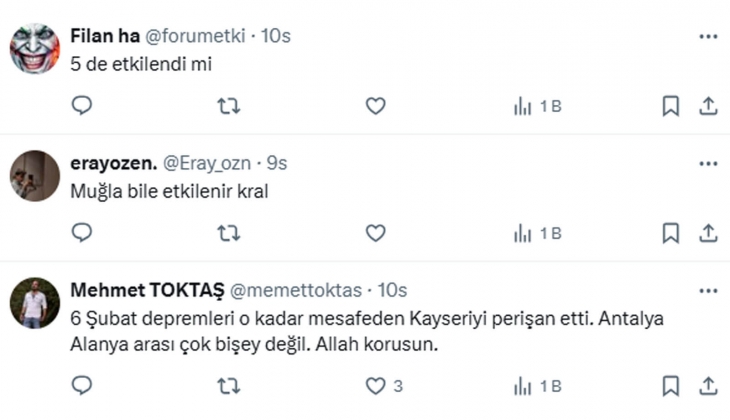
Task: Click erayozen's profile avatar
Action: click(34, 176)
